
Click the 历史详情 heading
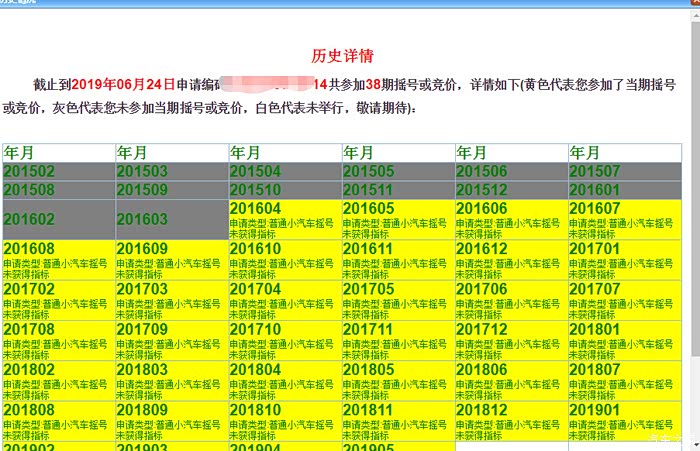pyautogui.click(x=342, y=56)
